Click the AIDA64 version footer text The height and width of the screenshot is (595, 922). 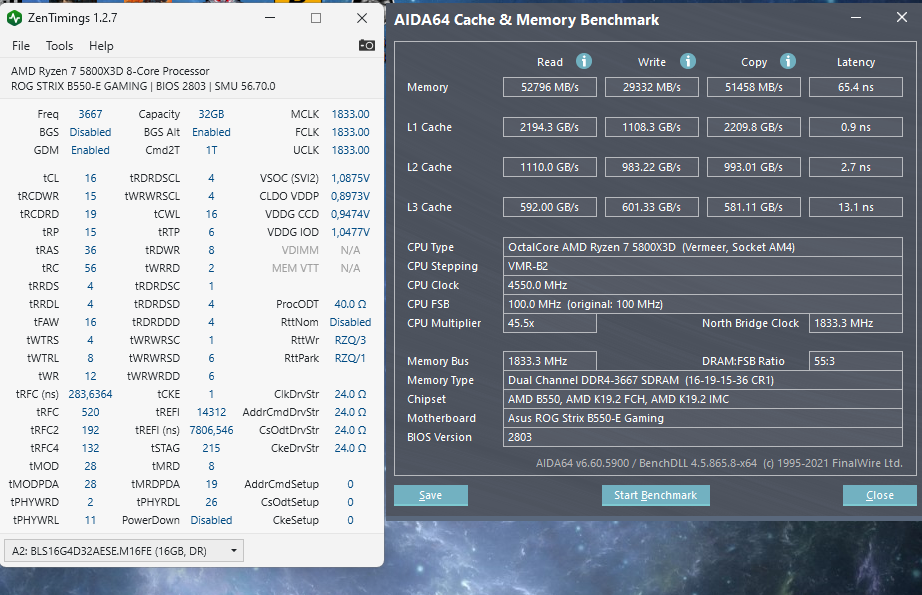(x=719, y=463)
